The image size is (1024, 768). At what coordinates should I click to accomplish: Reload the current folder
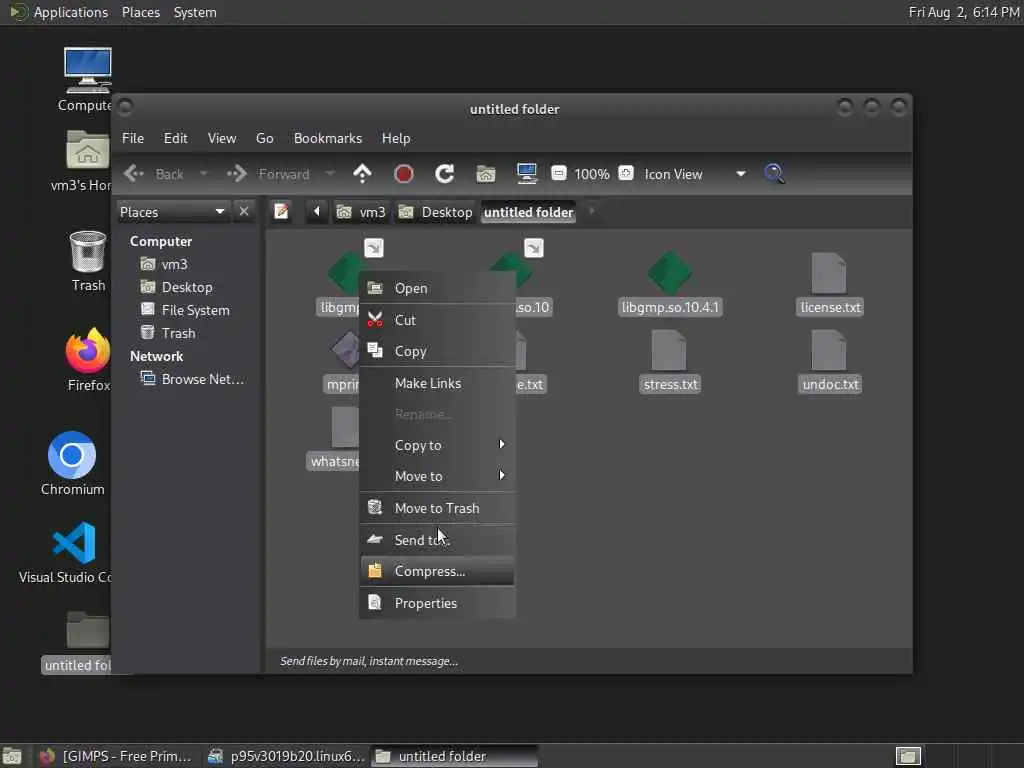[445, 174]
